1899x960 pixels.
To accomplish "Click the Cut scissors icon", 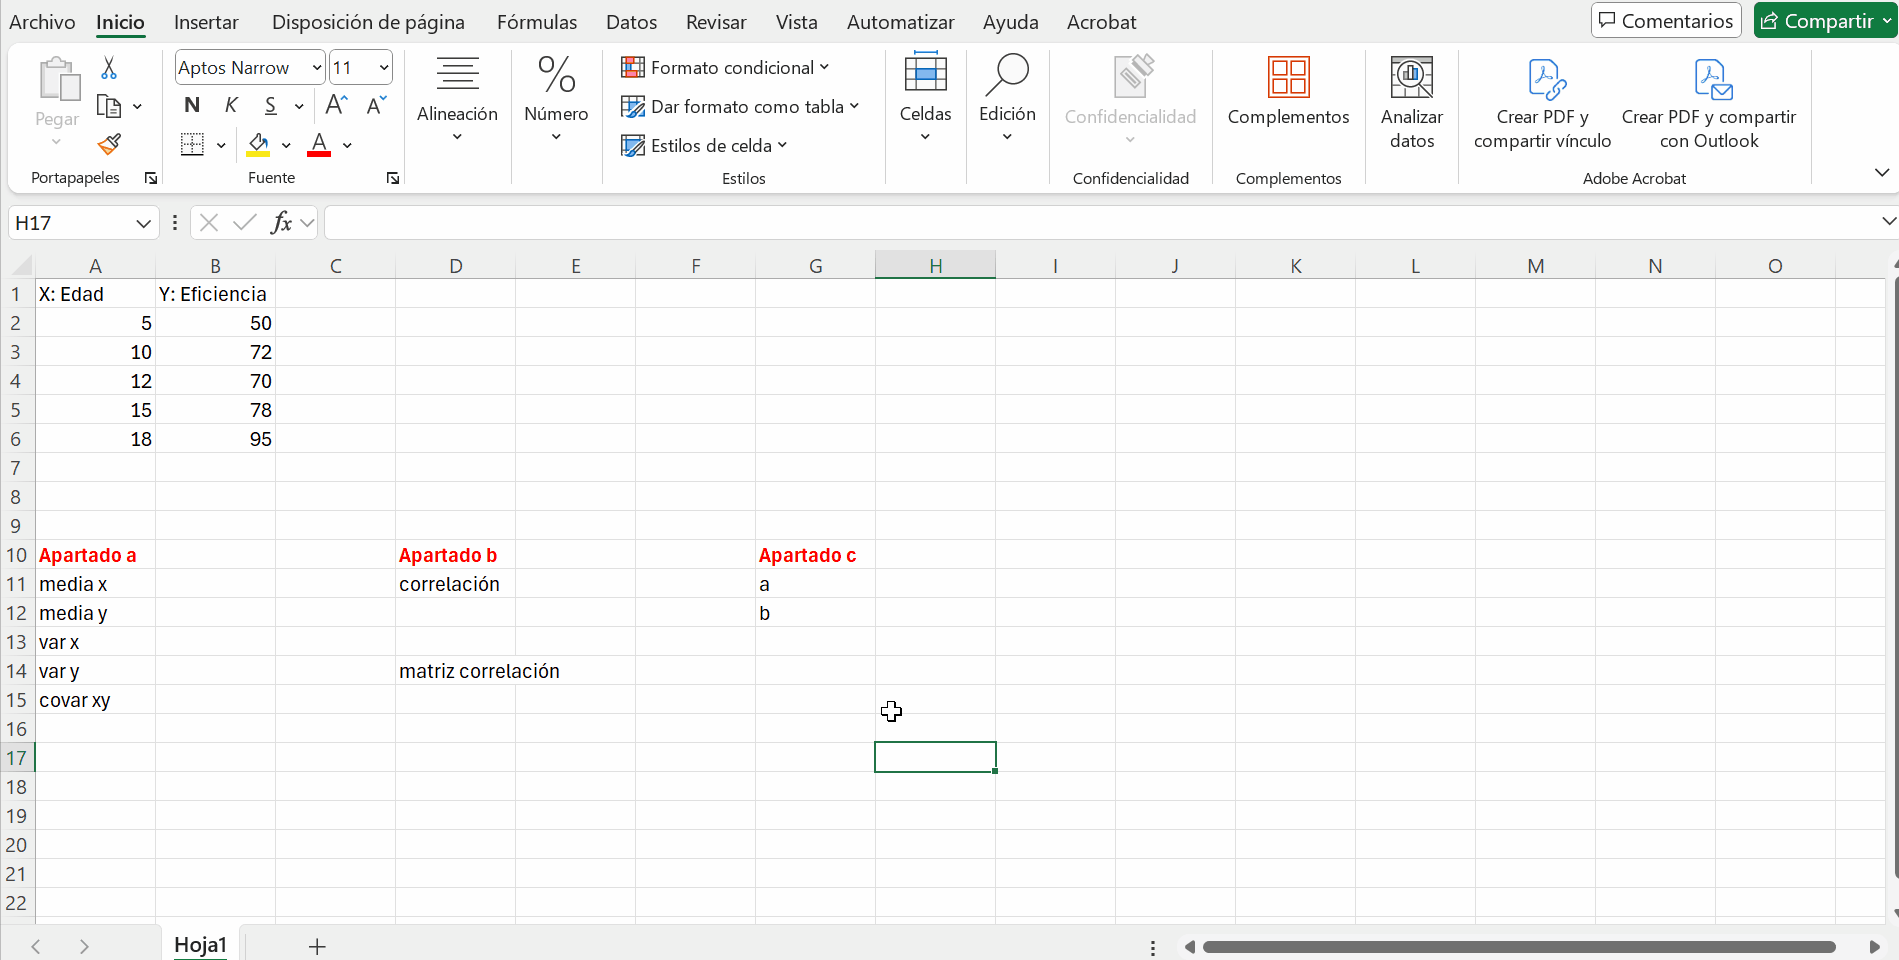I will 109,68.
